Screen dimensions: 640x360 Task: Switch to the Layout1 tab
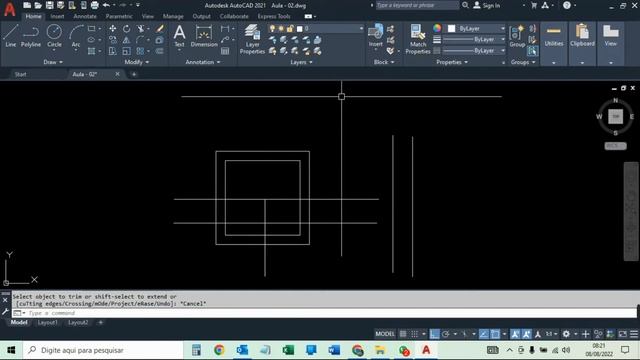point(48,322)
